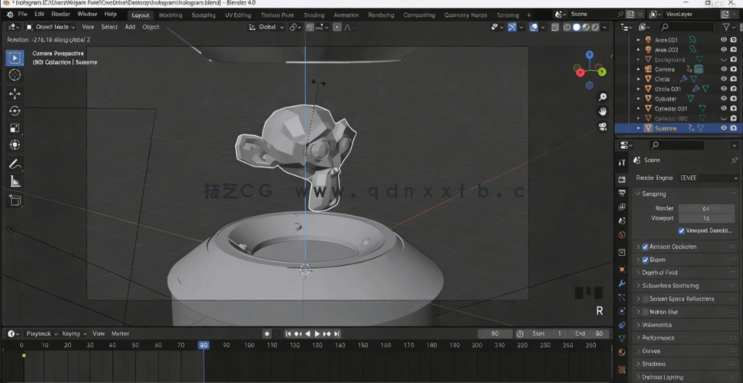This screenshot has width=743, height=383.
Task: Toggle the camera view icon
Action: tap(603, 127)
